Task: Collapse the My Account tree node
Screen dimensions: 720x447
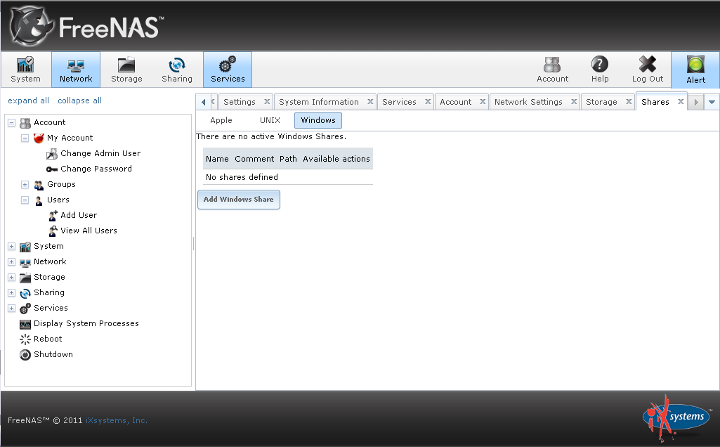Action: tap(25, 138)
